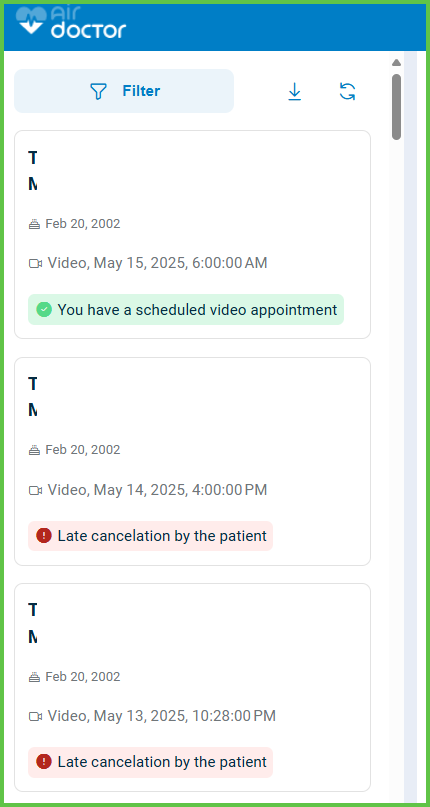Viewport: 430px width, 807px height.
Task: Open the May 13, 2025 10:28 PM appointment card
Action: [192, 687]
